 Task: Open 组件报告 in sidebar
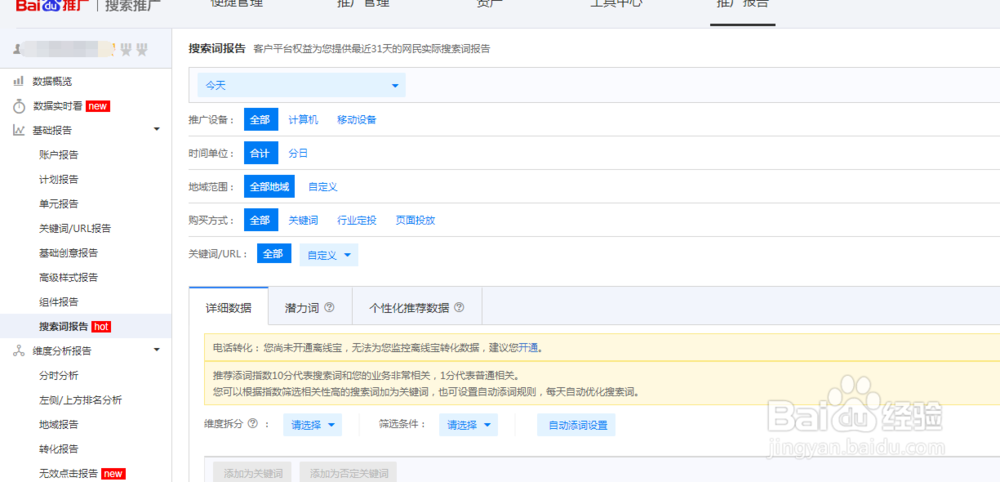pyautogui.click(x=59, y=302)
